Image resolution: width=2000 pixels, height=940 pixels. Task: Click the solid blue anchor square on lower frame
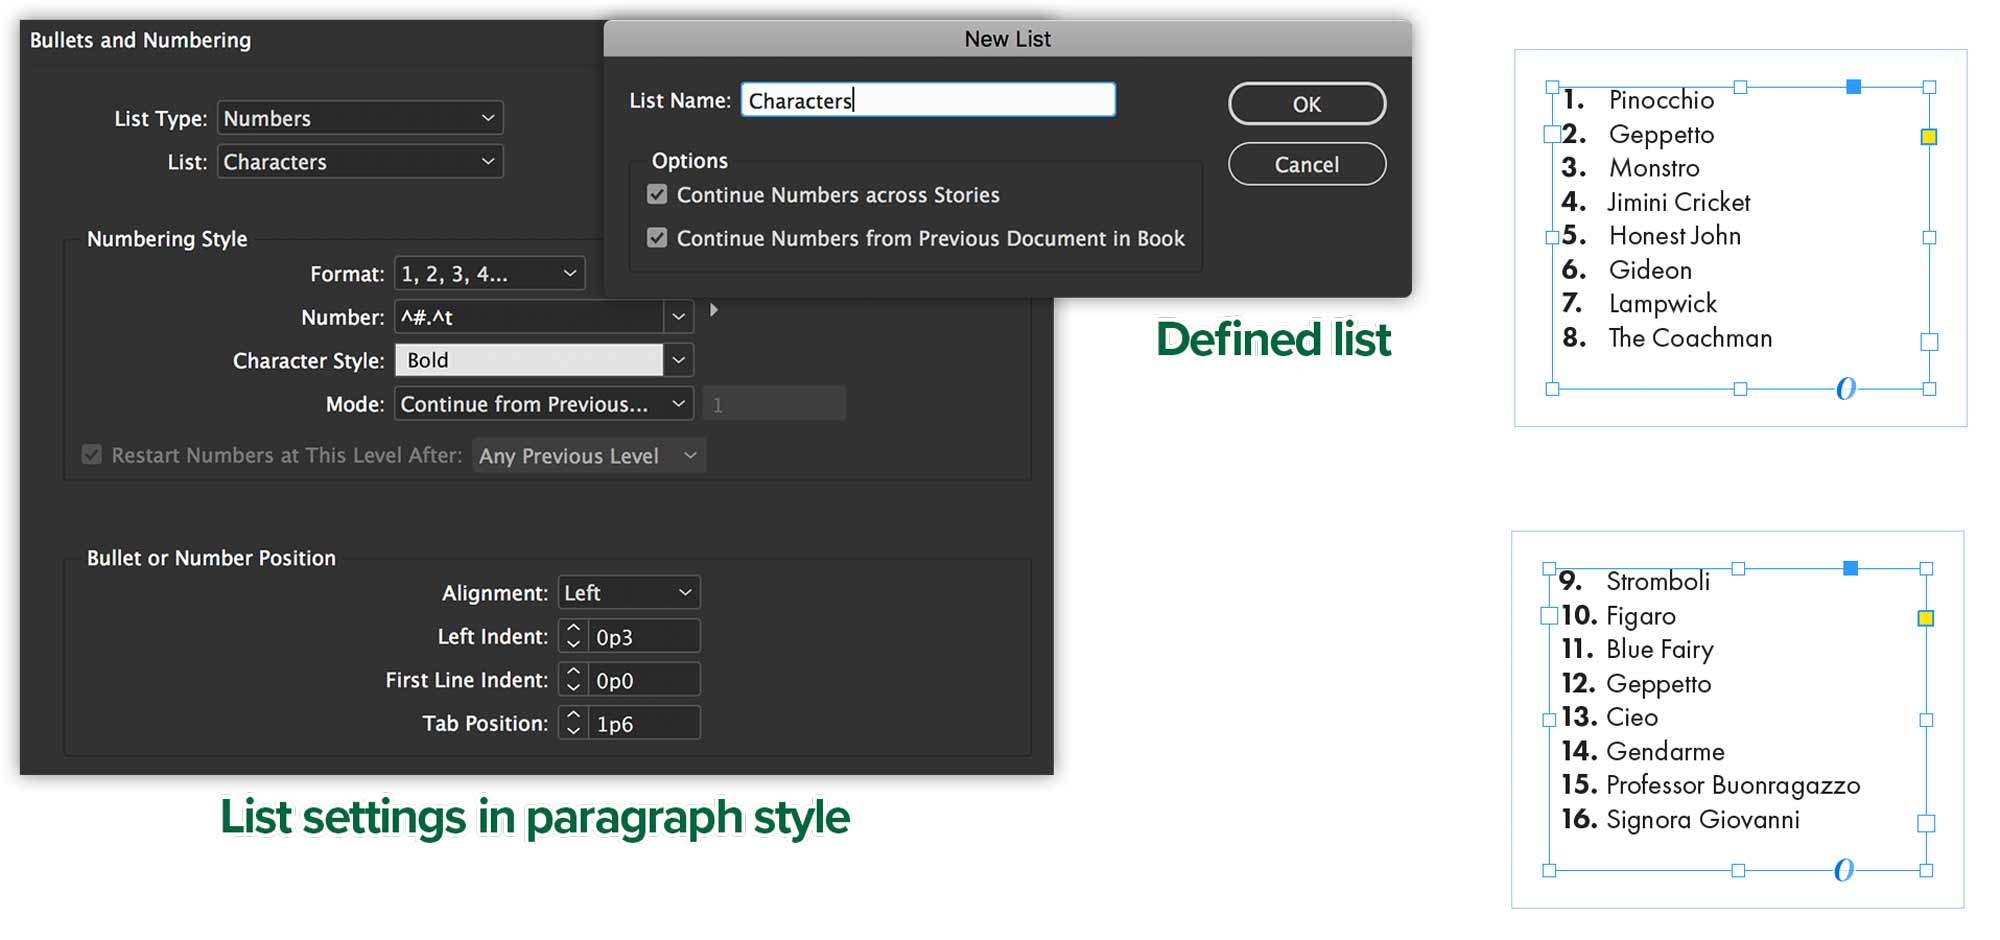coord(1851,568)
